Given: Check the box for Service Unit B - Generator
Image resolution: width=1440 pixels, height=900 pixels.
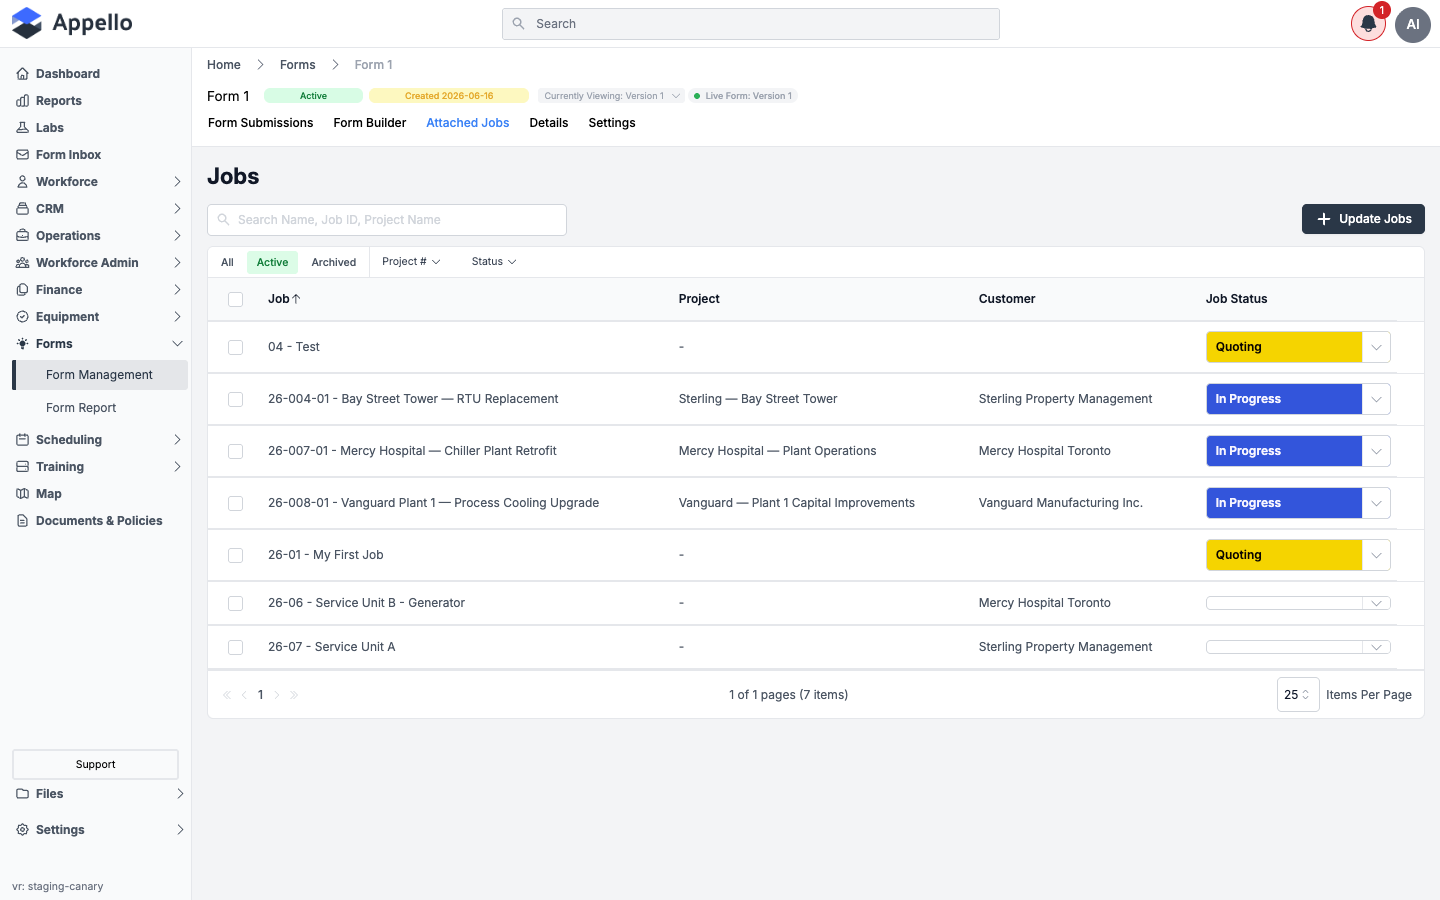Looking at the screenshot, I should (236, 603).
